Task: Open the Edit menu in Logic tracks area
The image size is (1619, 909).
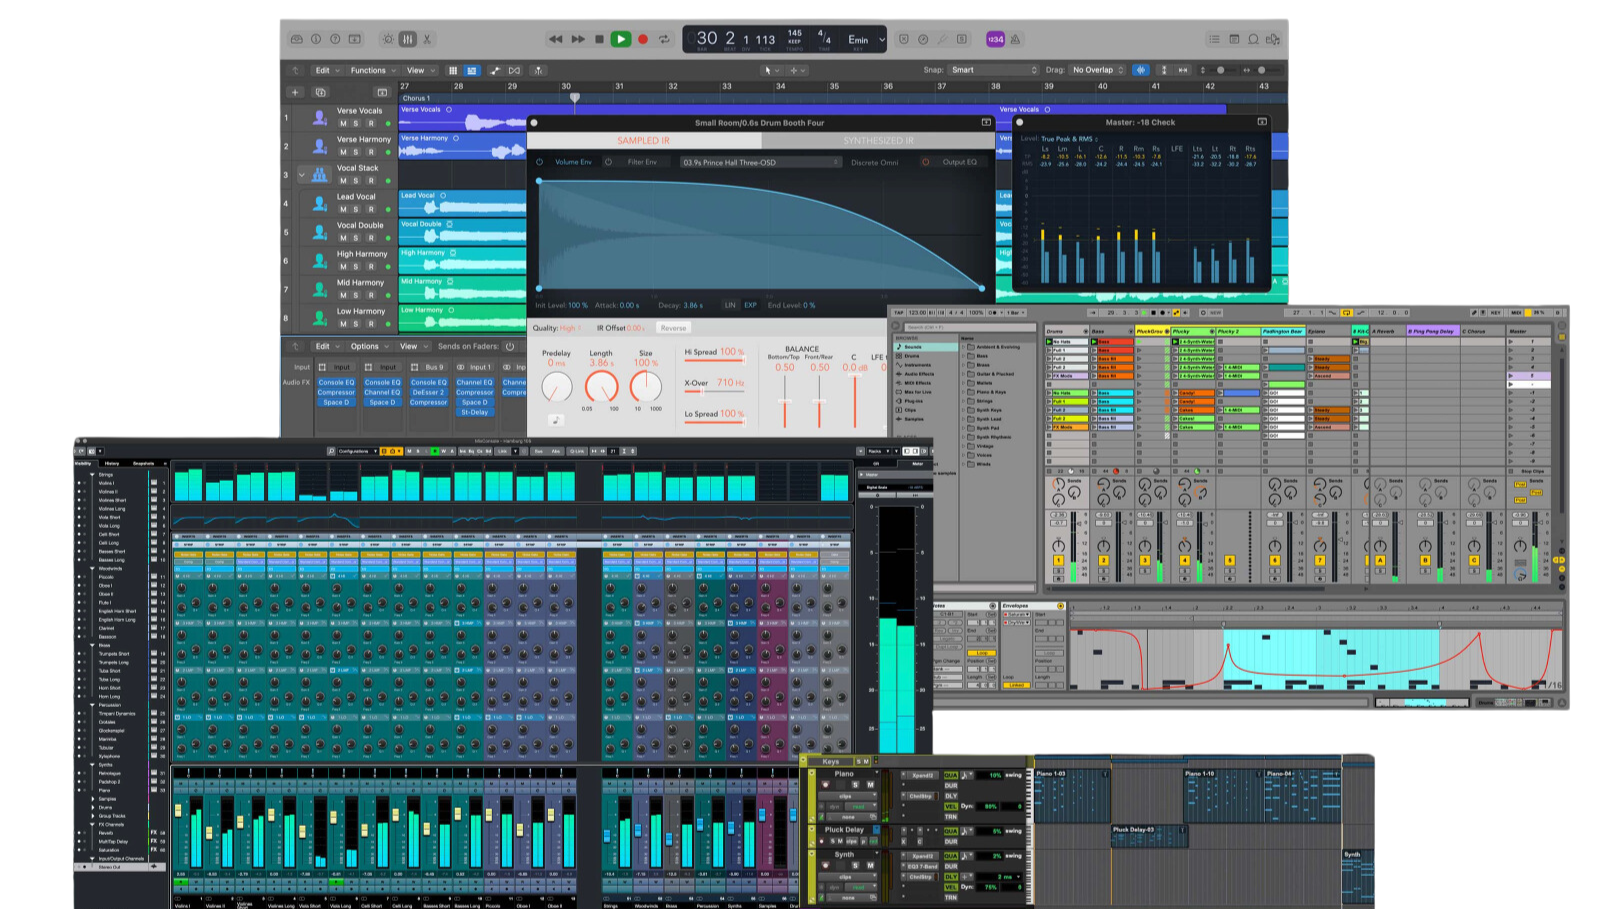Action: tap(326, 70)
